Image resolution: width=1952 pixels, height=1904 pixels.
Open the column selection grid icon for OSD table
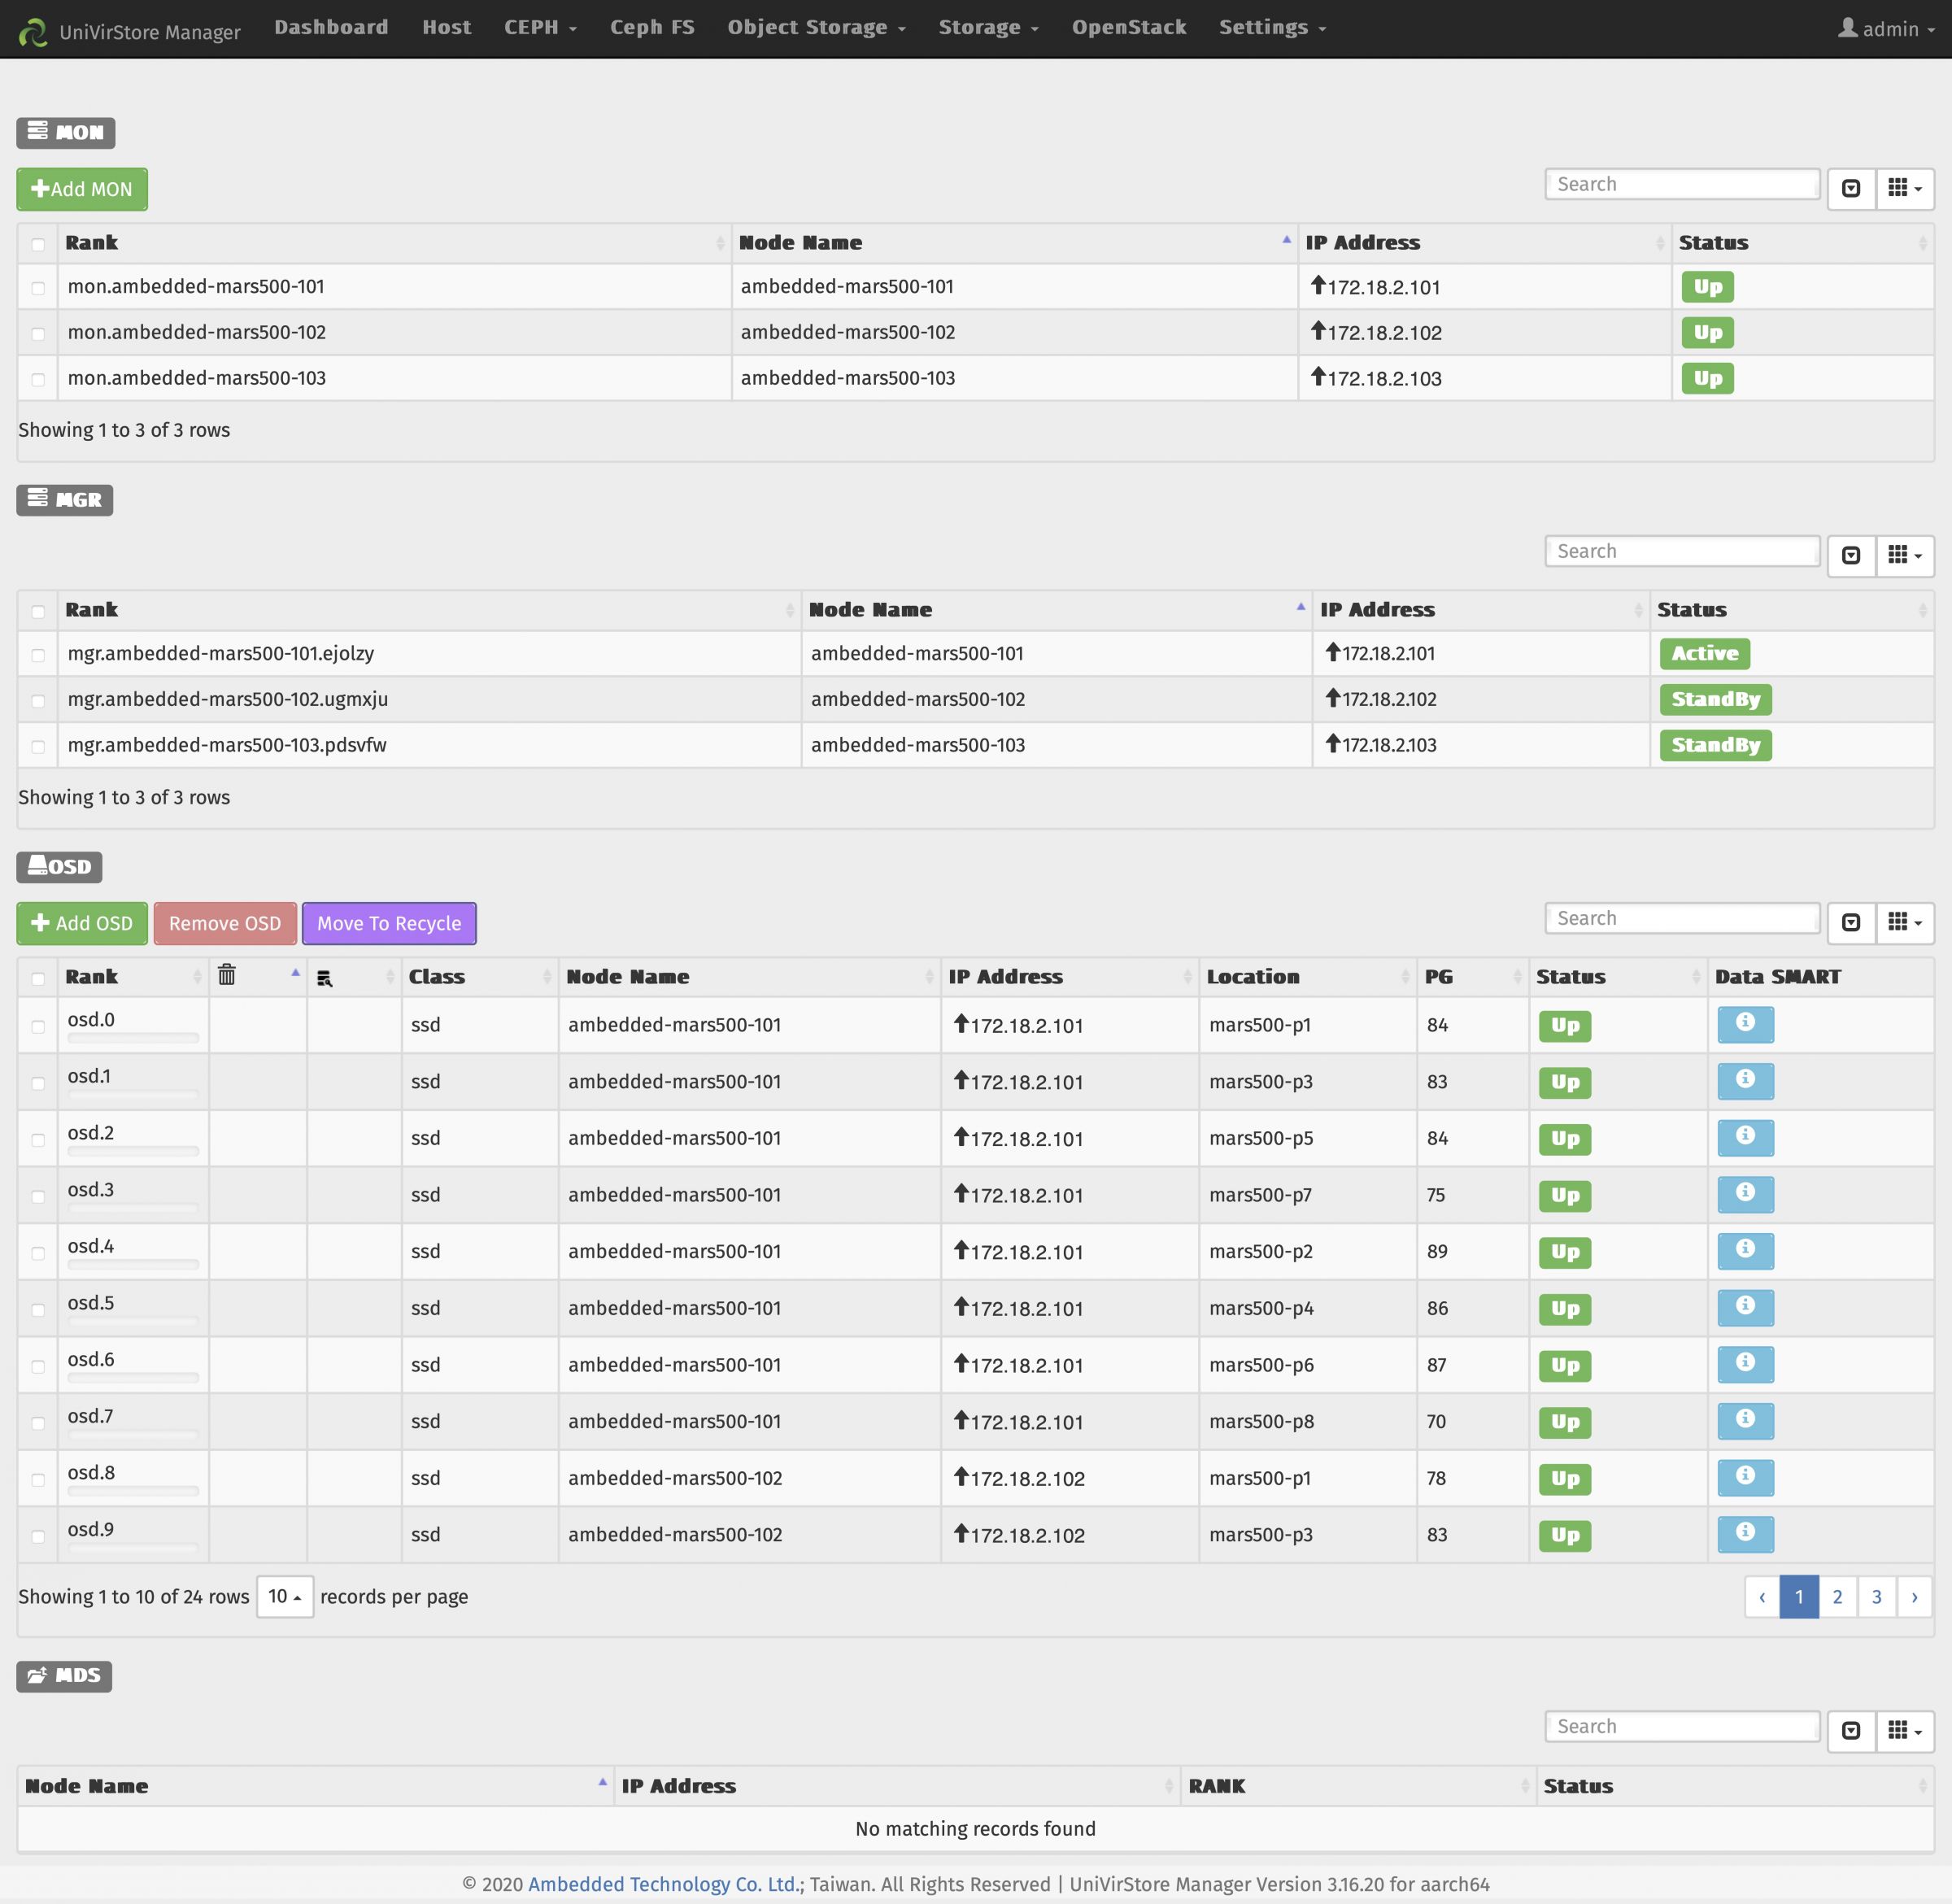(1899, 922)
